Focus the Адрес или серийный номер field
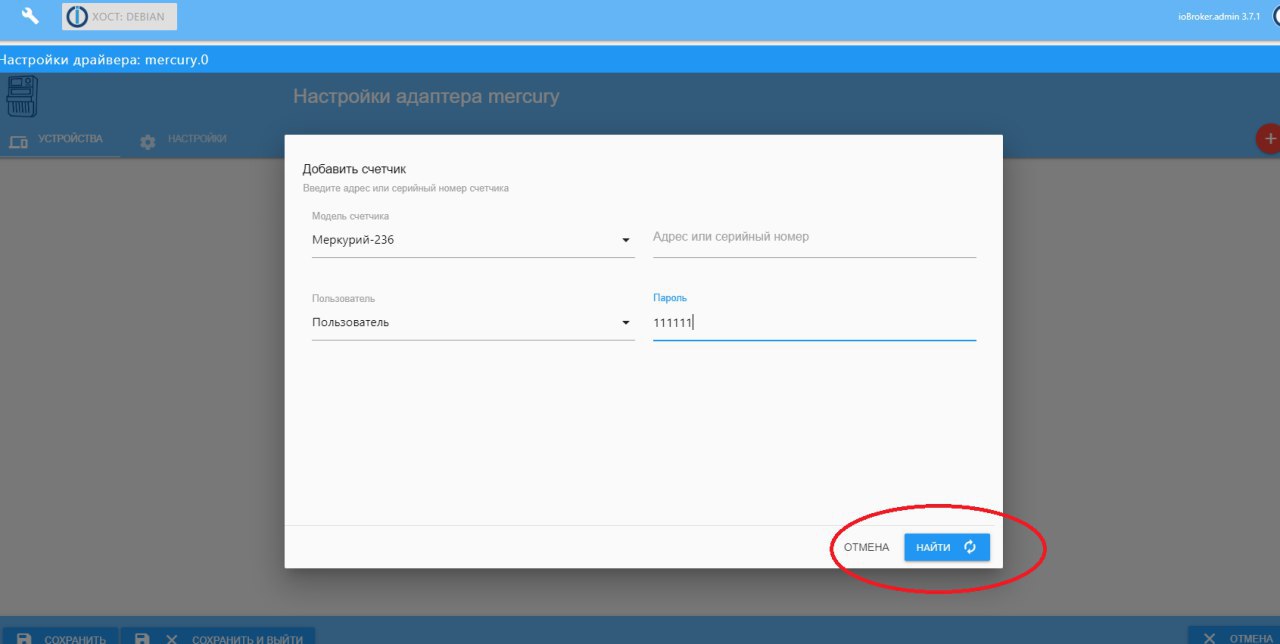This screenshot has height=644, width=1280. point(814,238)
